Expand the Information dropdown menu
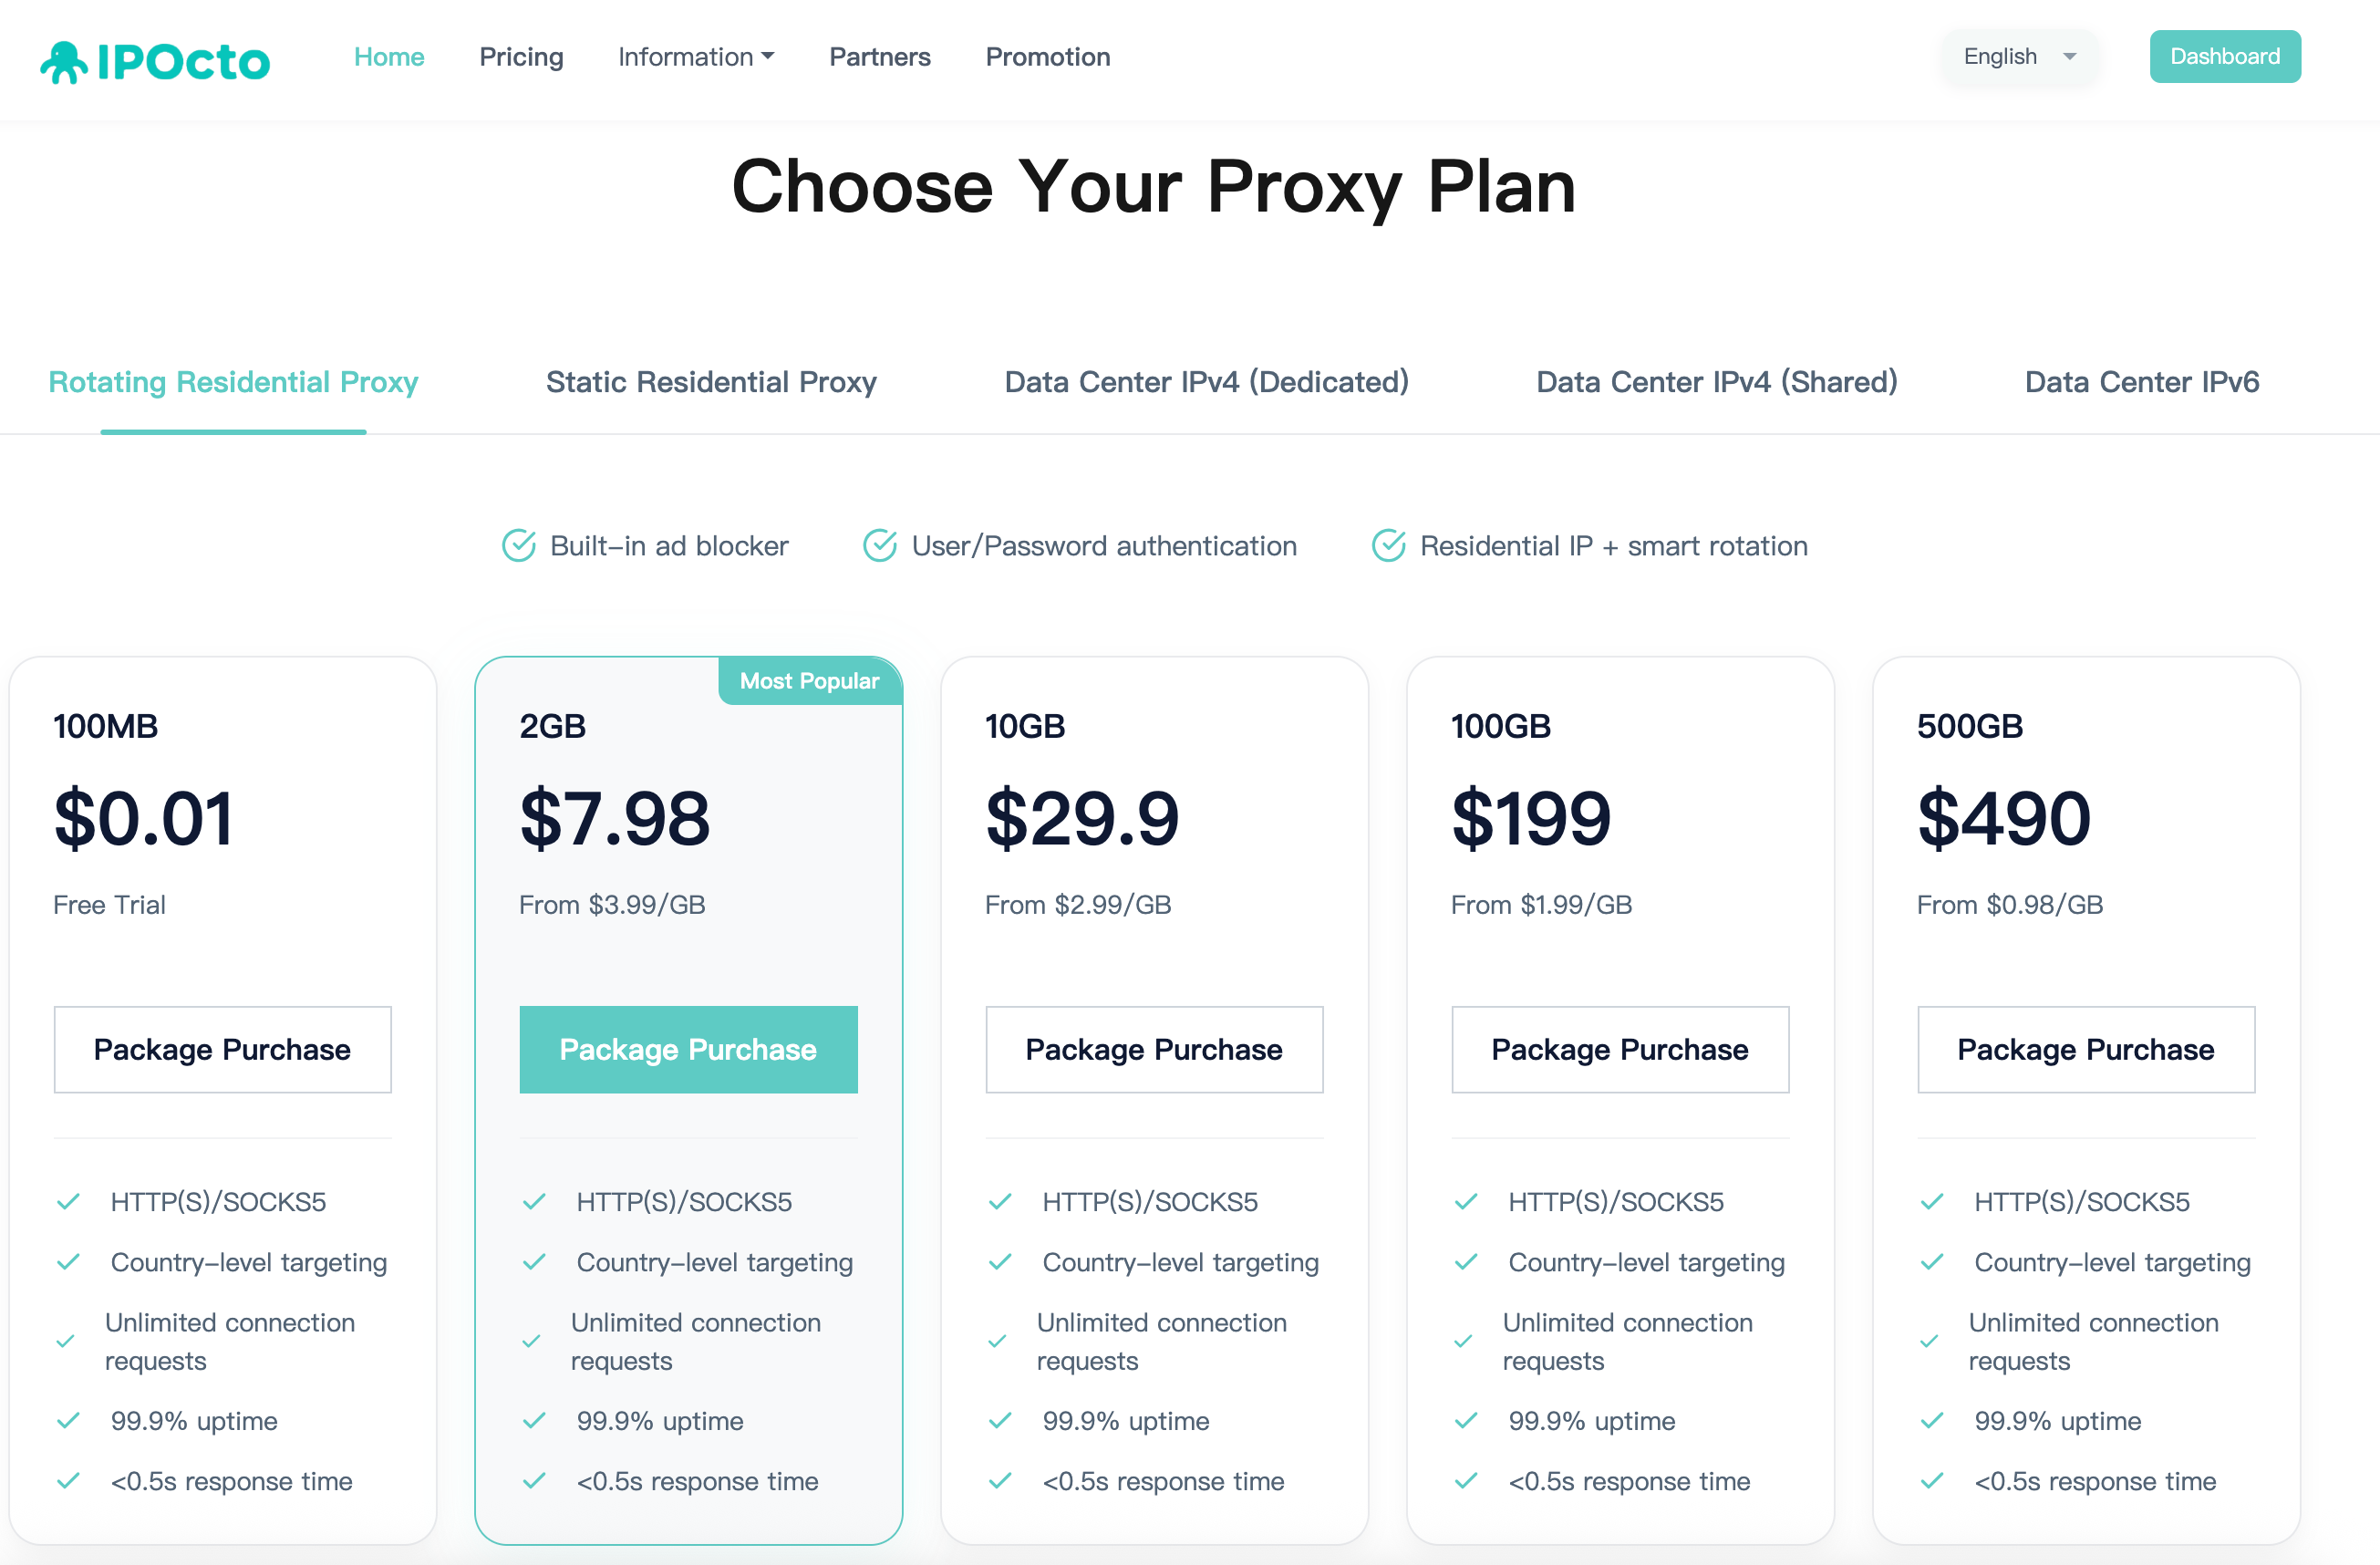This screenshot has height=1565, width=2380. (696, 57)
